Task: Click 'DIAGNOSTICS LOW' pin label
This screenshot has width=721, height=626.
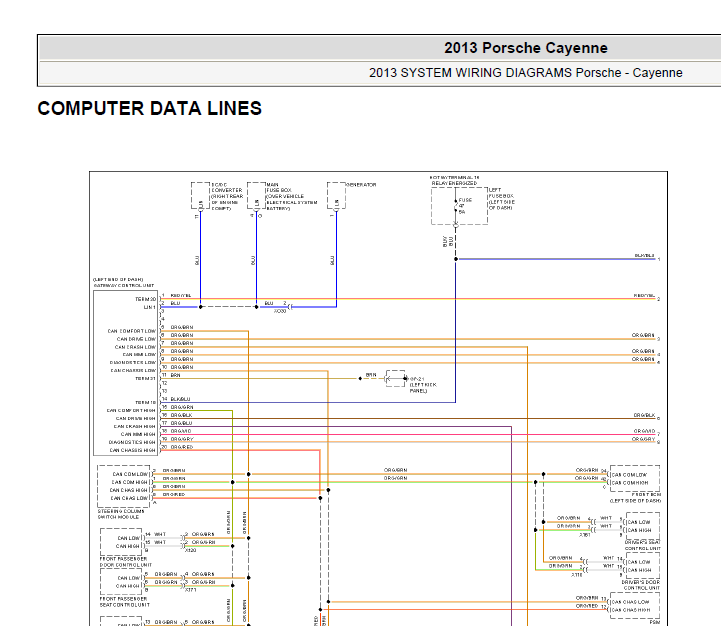Action: click(x=132, y=362)
